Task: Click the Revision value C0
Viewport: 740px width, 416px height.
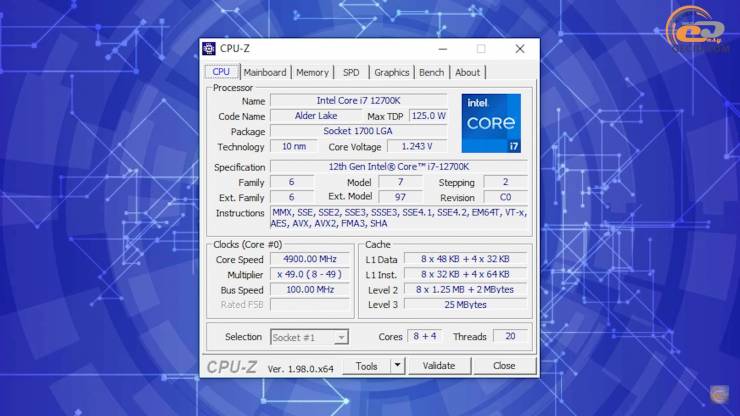Action: click(505, 197)
